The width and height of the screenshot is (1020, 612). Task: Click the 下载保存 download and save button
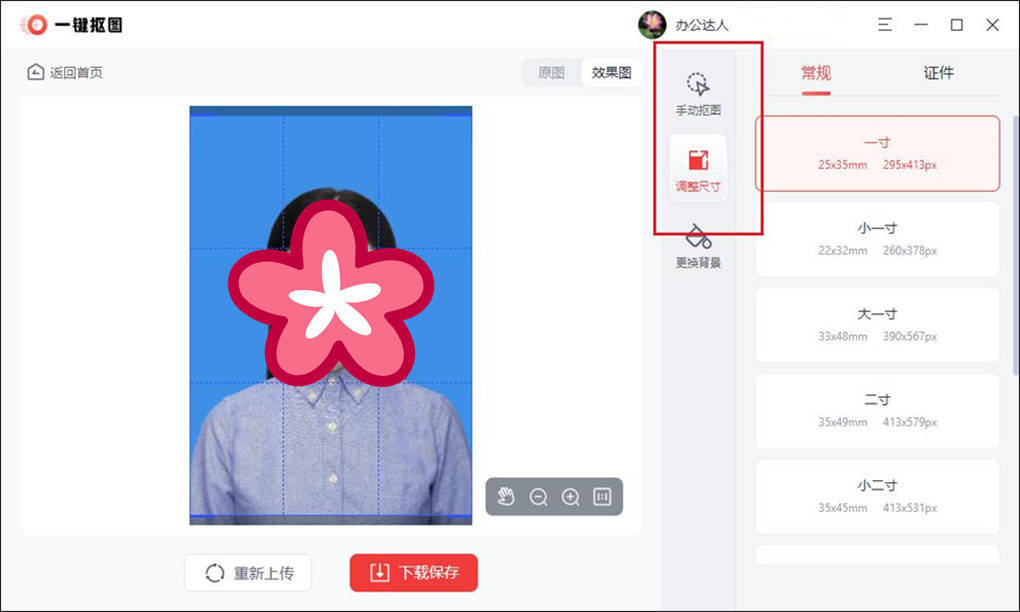(413, 572)
